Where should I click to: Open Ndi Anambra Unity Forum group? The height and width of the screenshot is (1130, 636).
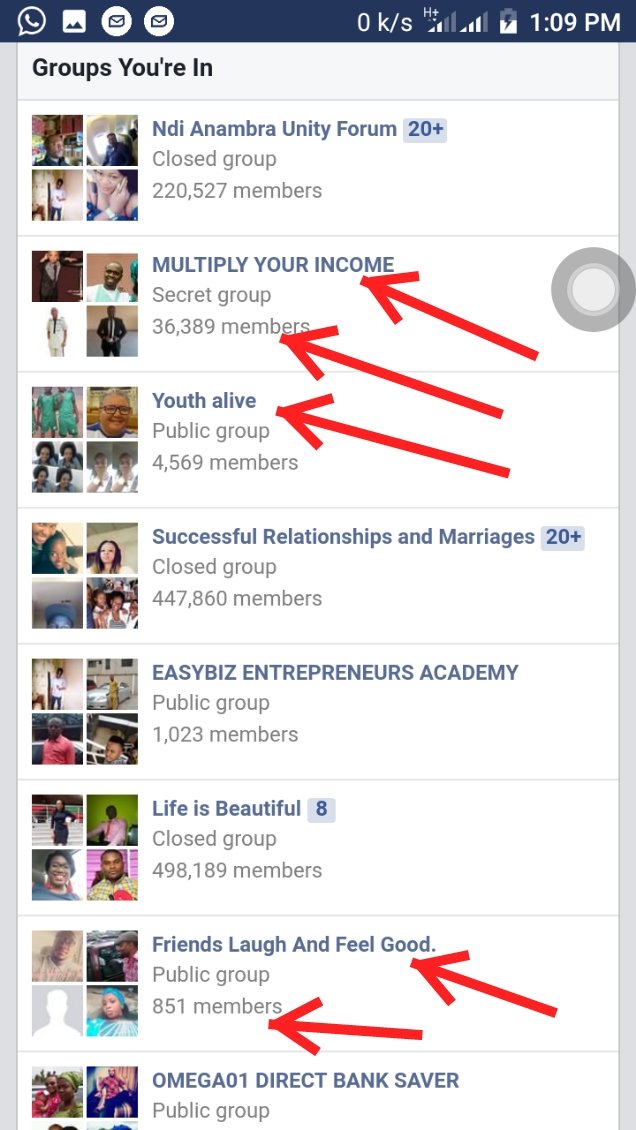pyautogui.click(x=318, y=167)
